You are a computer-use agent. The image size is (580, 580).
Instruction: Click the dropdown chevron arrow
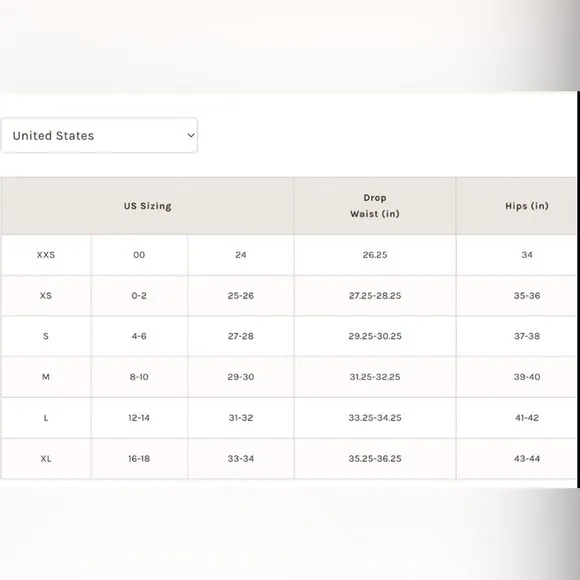[x=191, y=135]
